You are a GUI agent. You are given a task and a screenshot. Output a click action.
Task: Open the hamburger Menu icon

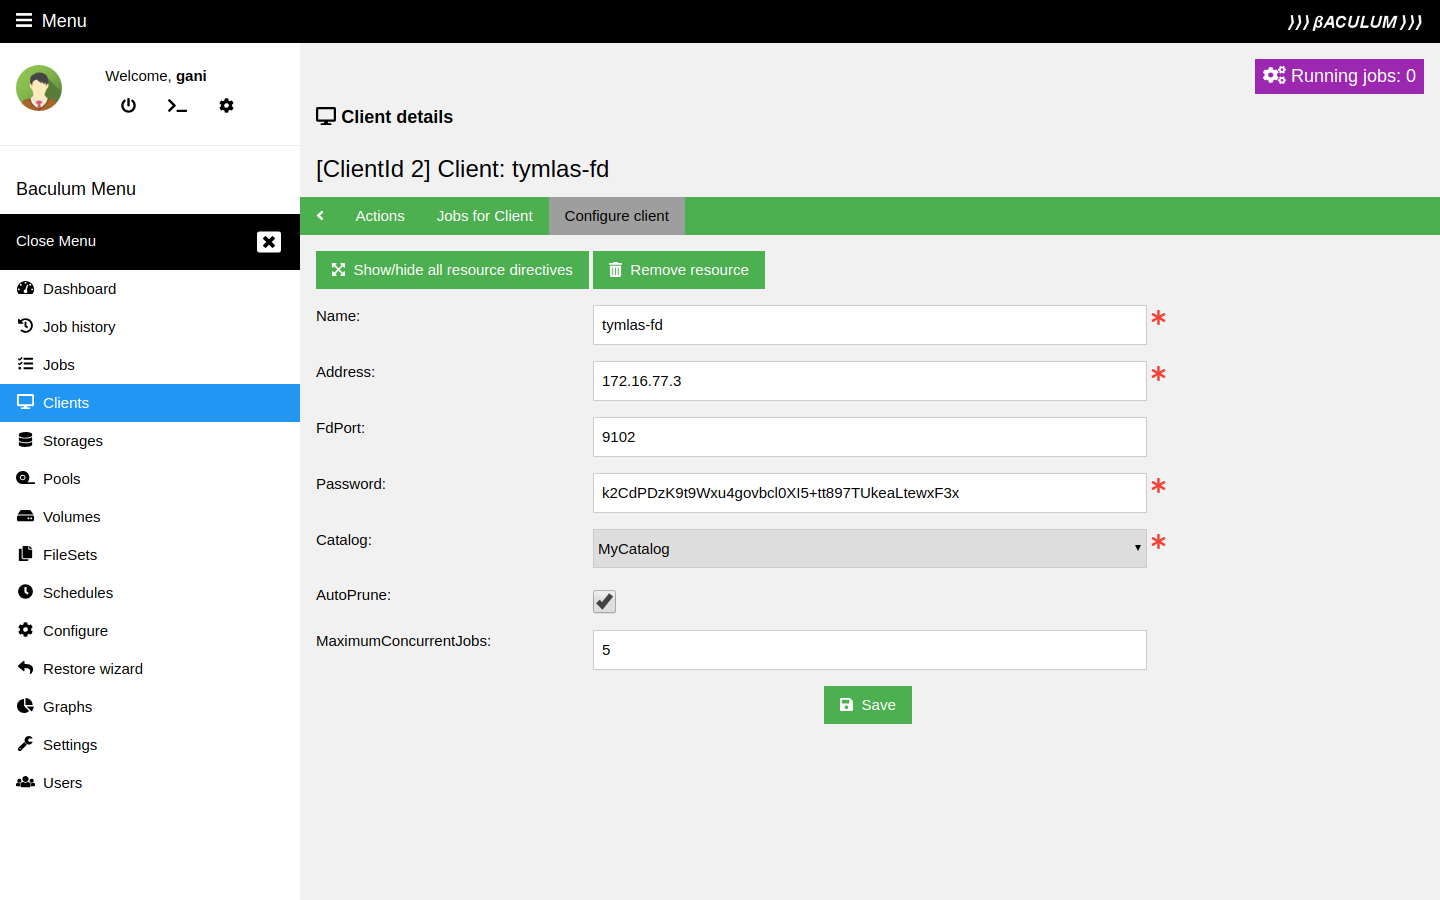(24, 20)
